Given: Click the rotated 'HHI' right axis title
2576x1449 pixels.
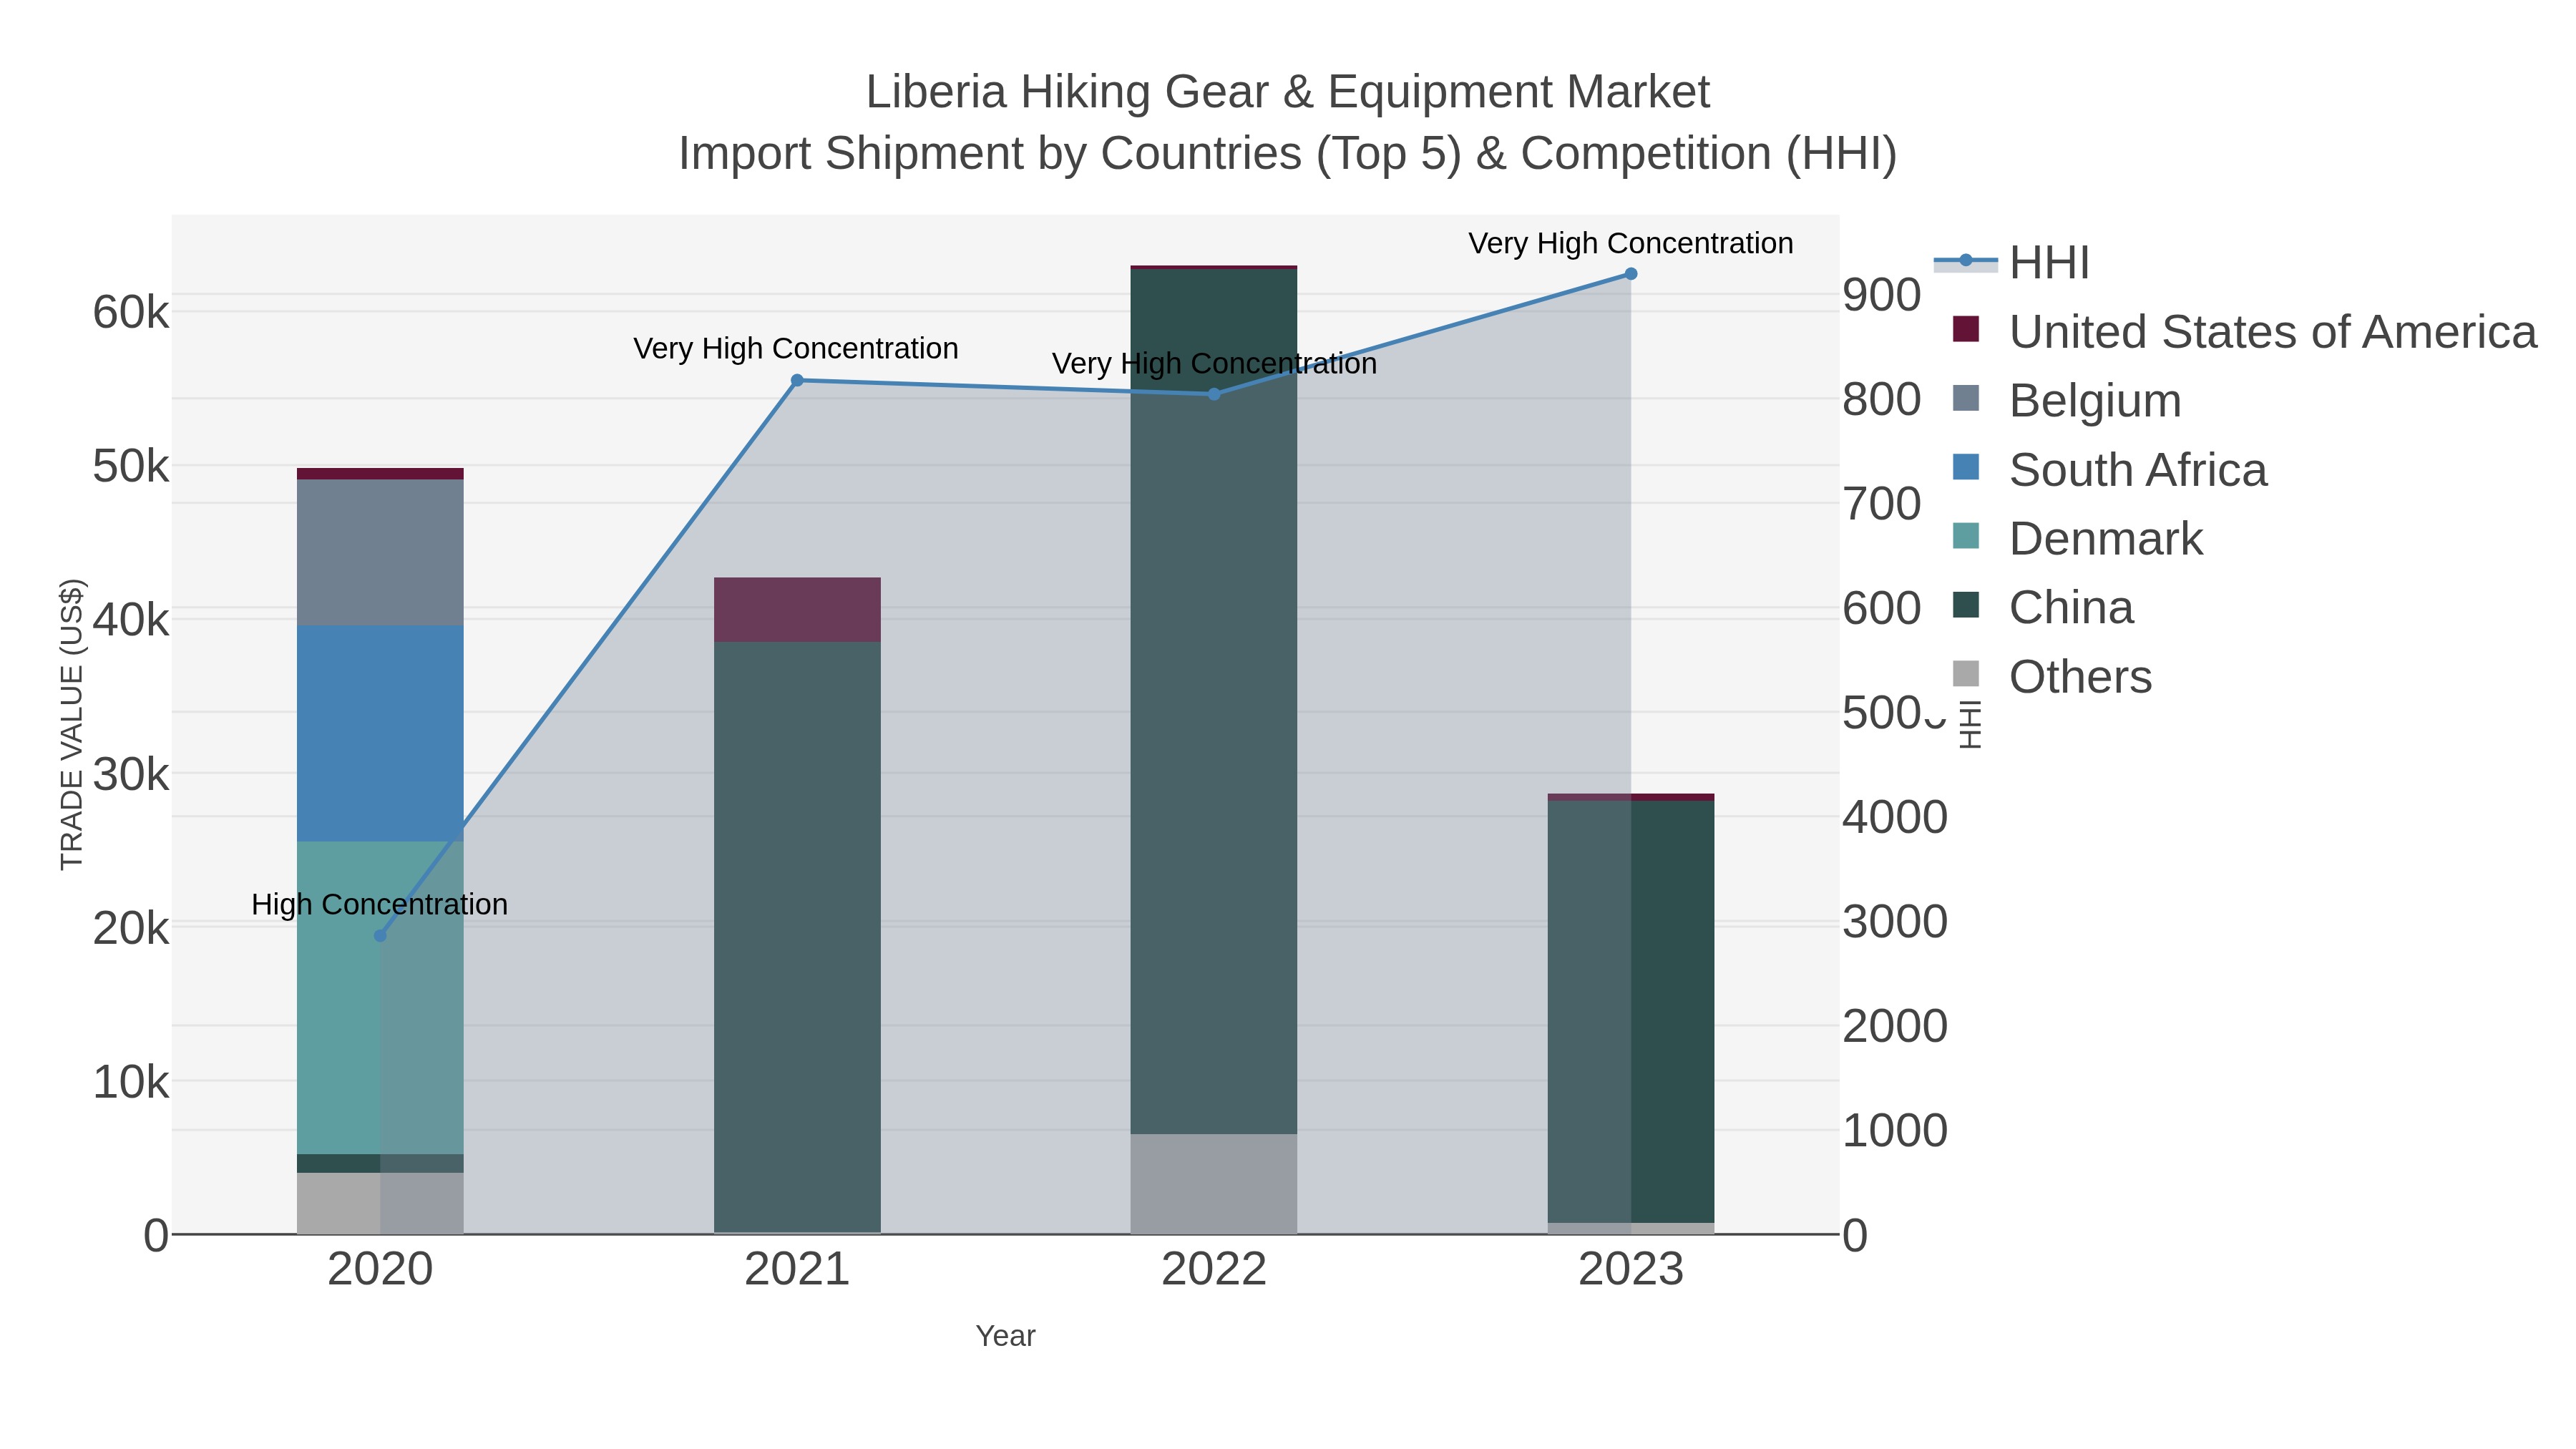Looking at the screenshot, I should coord(1969,725).
